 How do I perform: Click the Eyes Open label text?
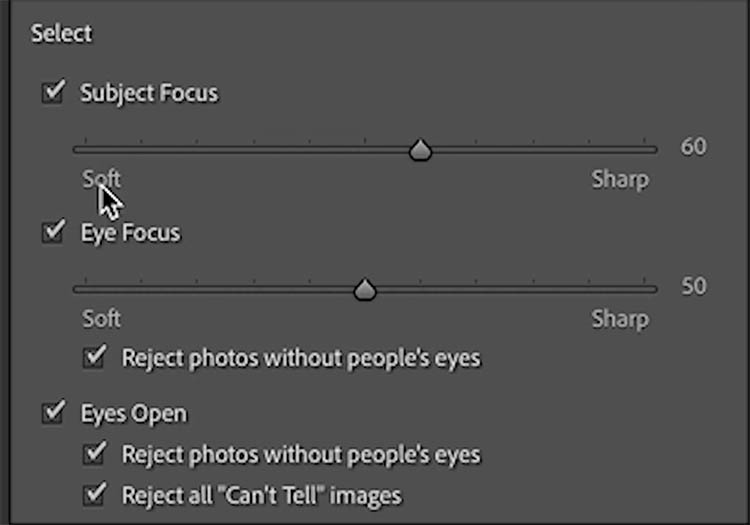point(134,413)
